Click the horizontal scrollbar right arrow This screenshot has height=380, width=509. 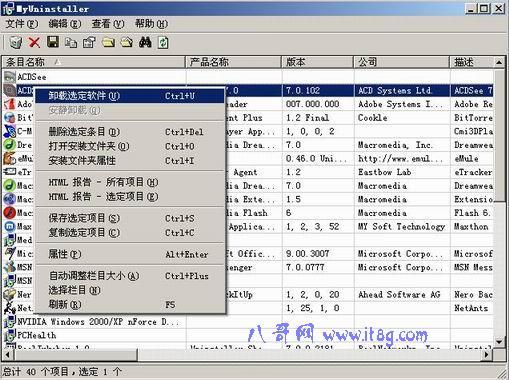coord(487,355)
